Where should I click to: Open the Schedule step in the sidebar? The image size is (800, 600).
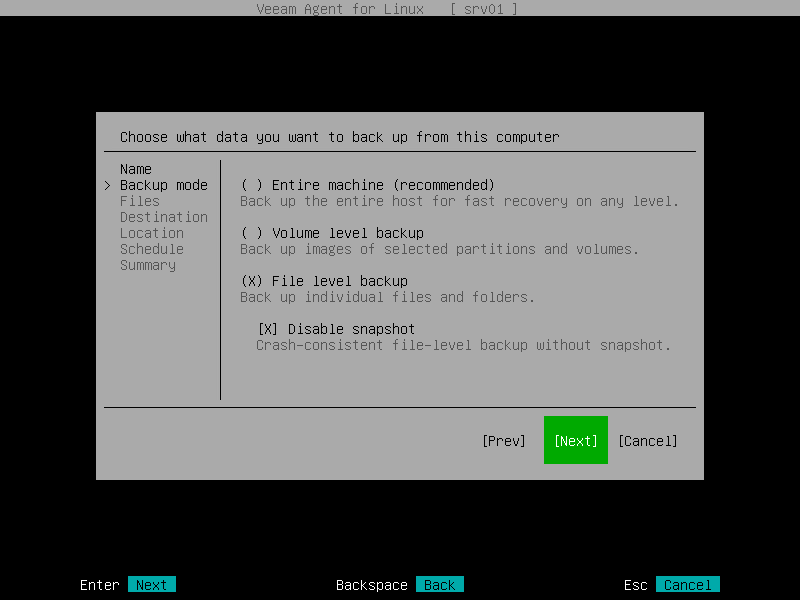[151, 249]
